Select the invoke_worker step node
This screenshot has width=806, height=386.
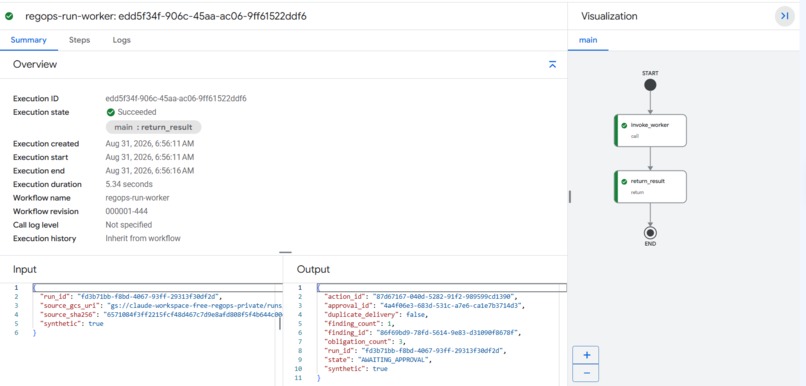click(x=650, y=131)
